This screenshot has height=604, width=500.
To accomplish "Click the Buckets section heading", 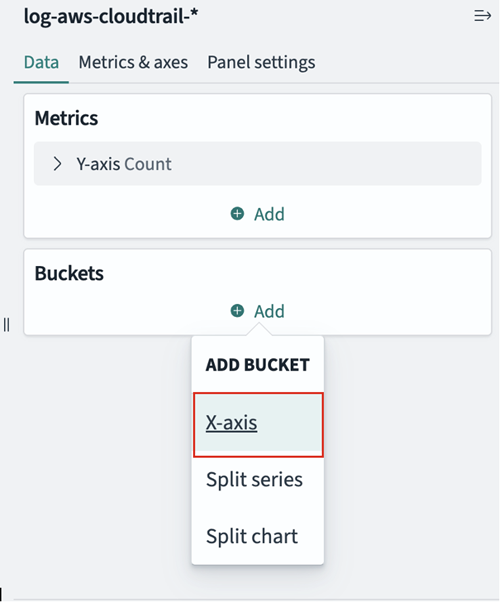I will [x=69, y=273].
